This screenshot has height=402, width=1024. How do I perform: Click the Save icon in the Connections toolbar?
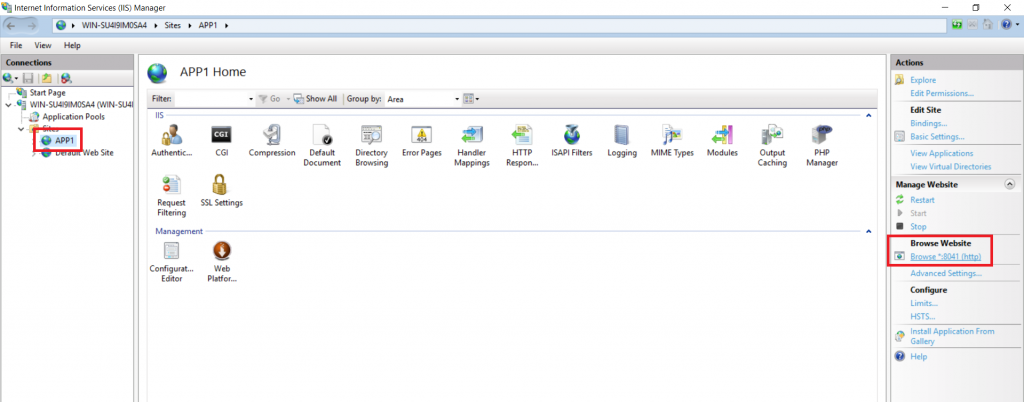coord(28,78)
